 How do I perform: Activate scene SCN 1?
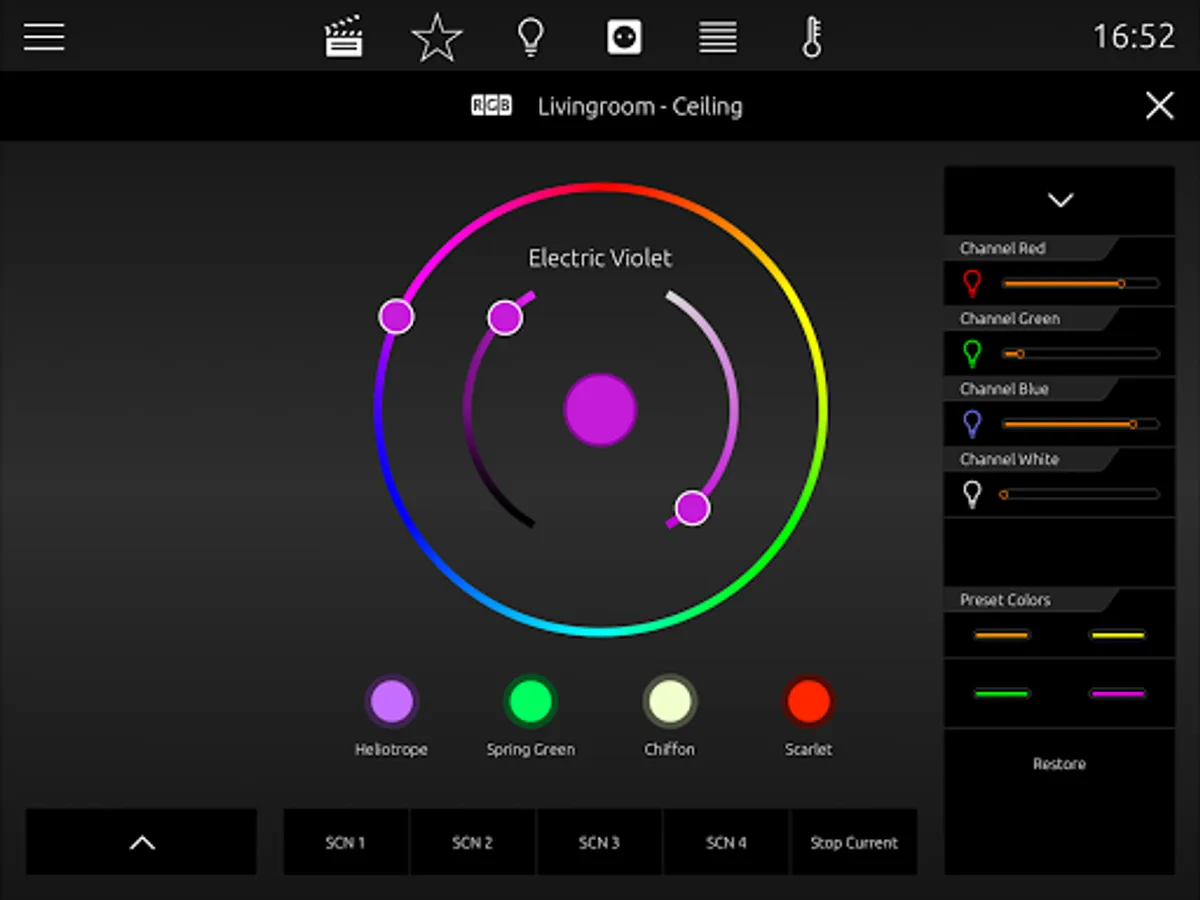[x=346, y=842]
